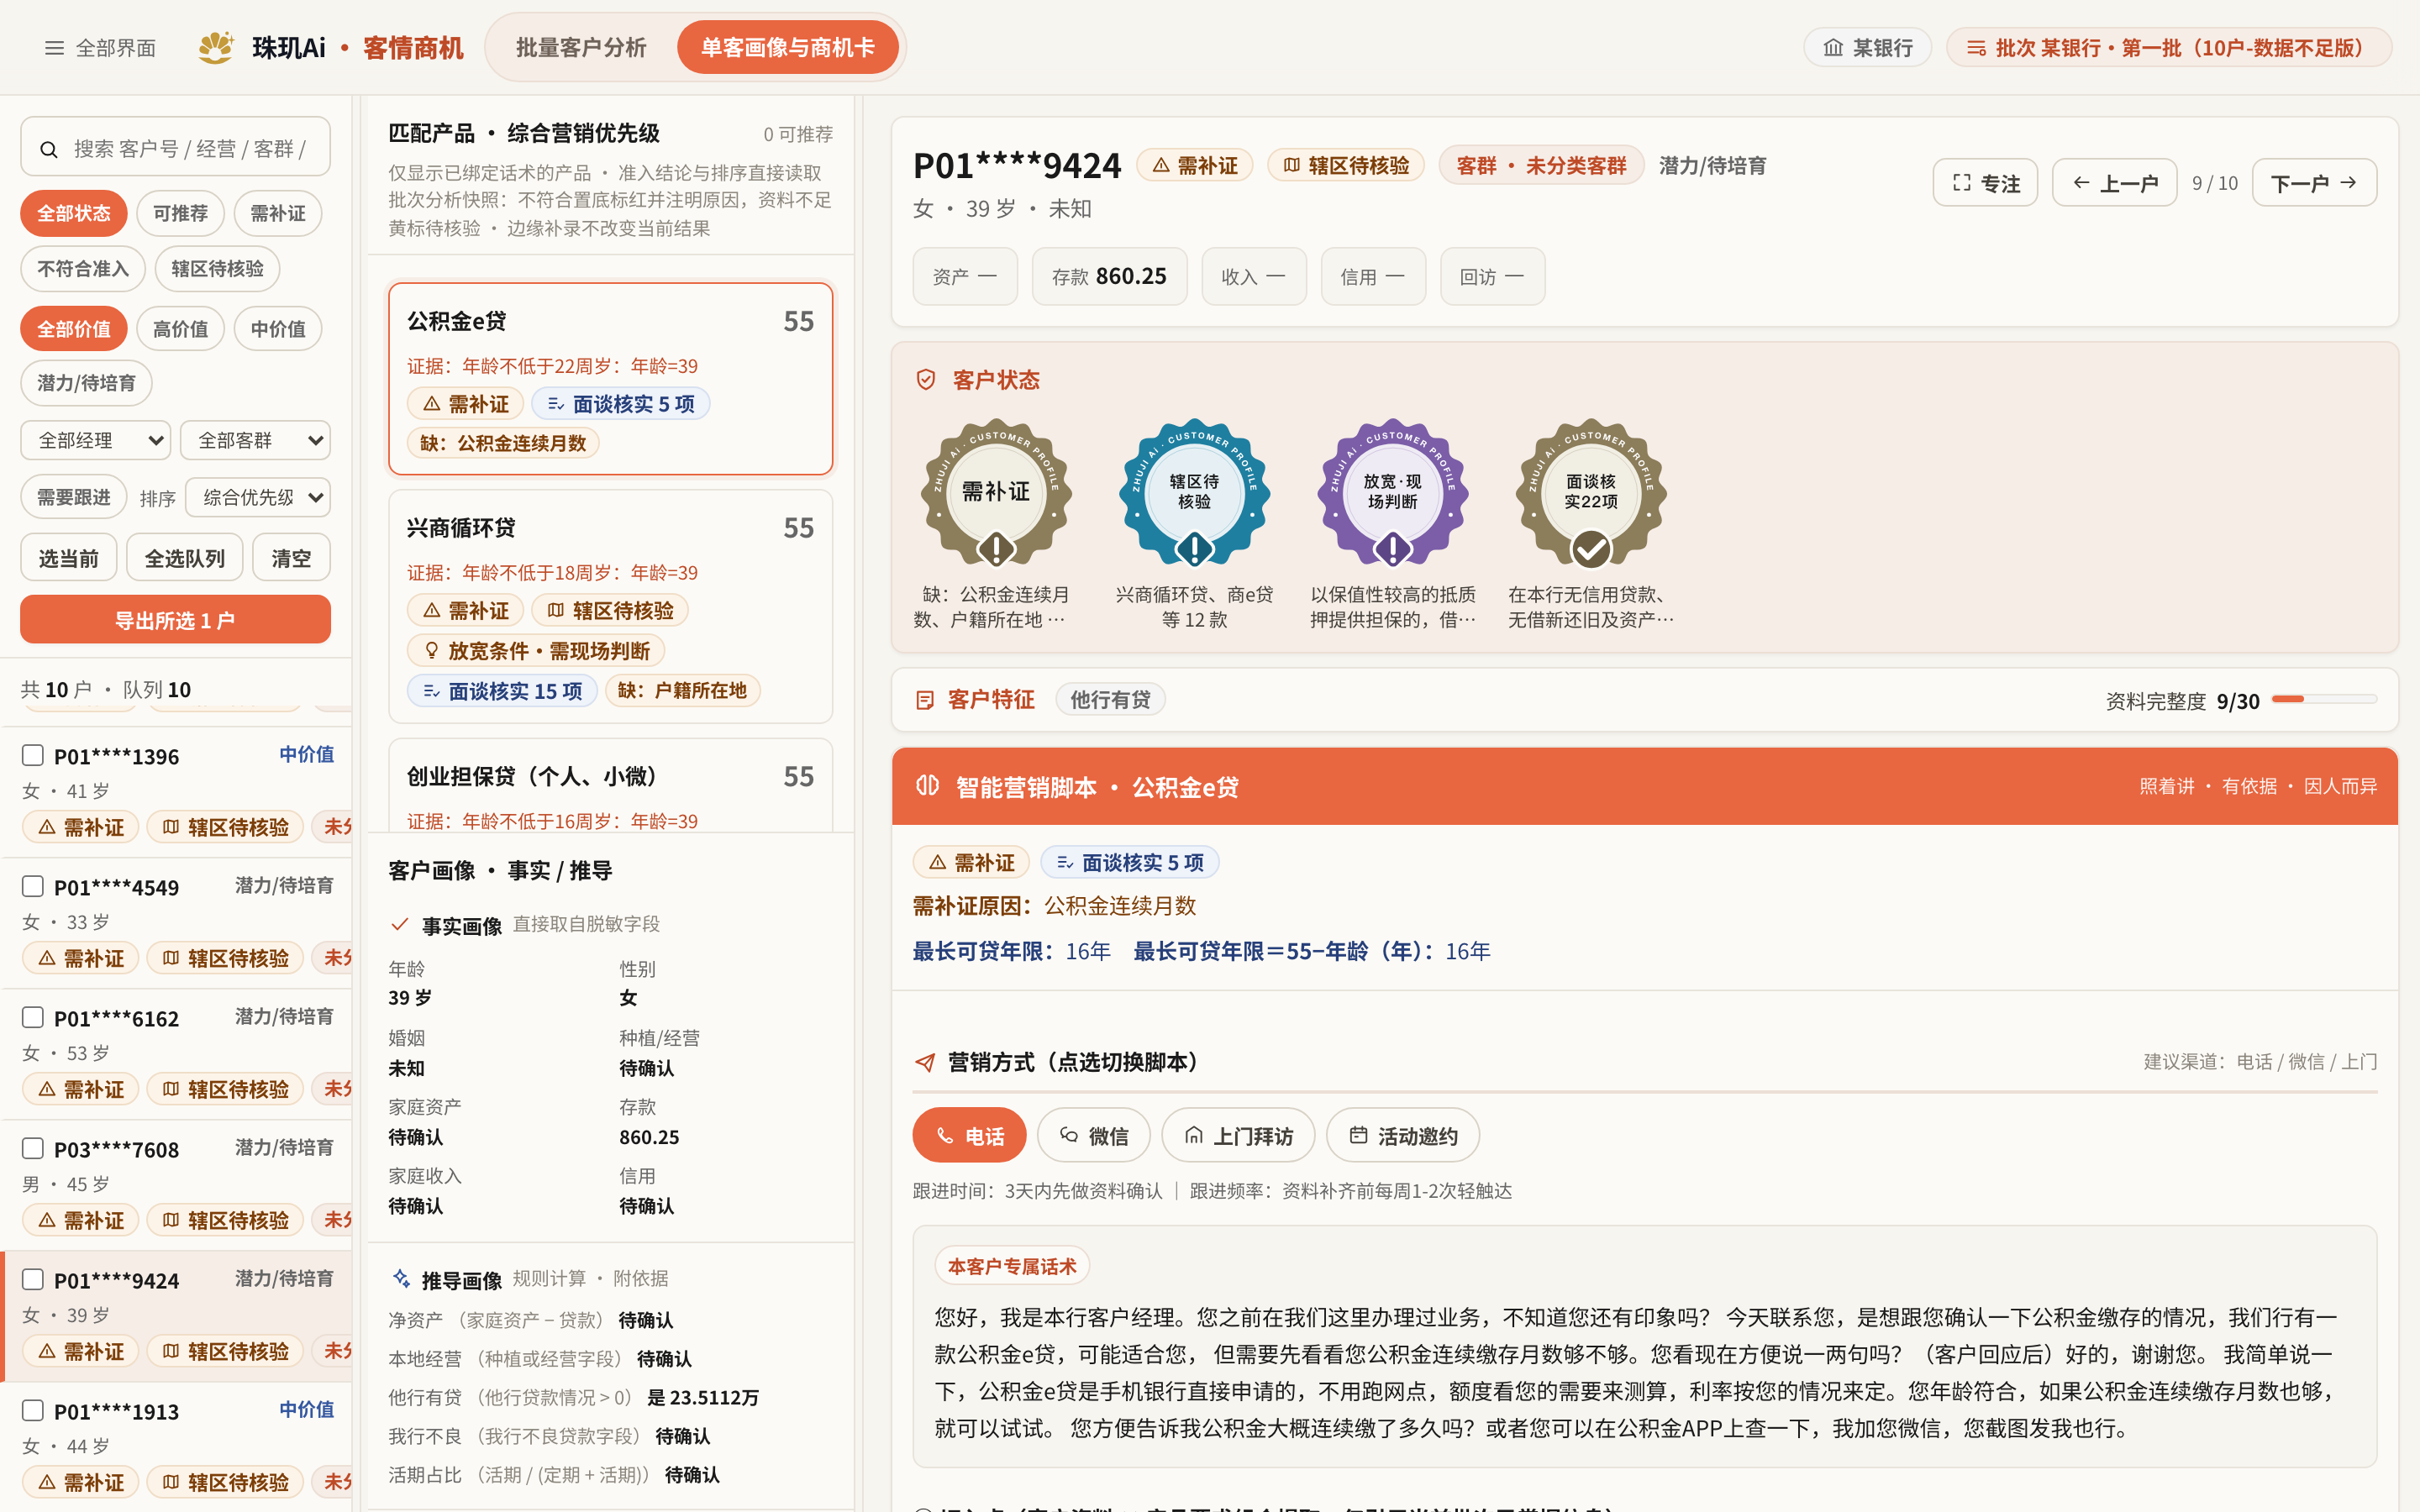The image size is (2420, 1512).
Task: Click the 辖区待核验 blue status badge
Action: coord(1194,492)
